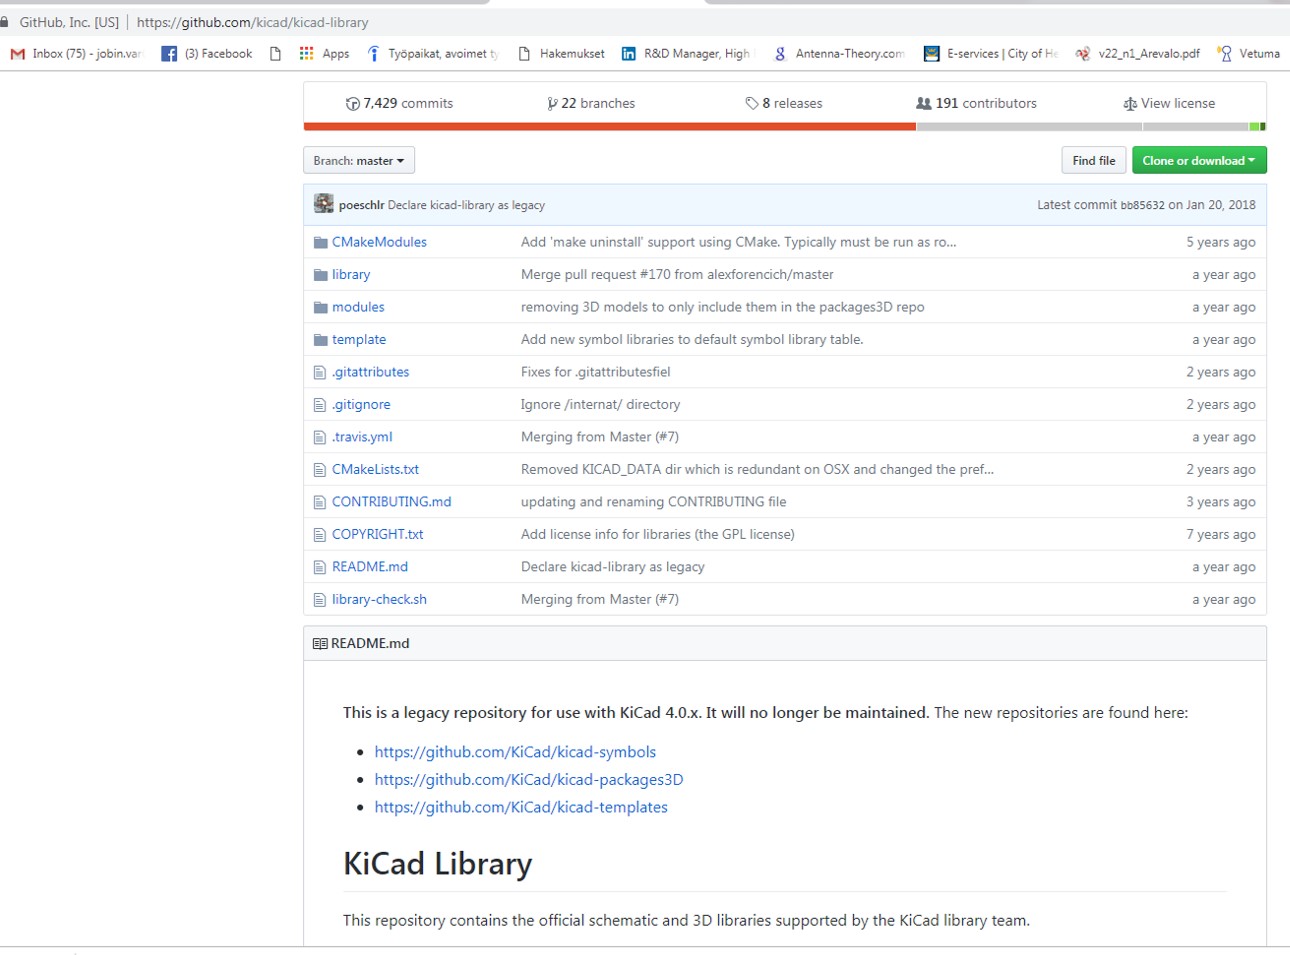1290x955 pixels.
Task: Click the library-check.sh file icon
Action: 320,600
